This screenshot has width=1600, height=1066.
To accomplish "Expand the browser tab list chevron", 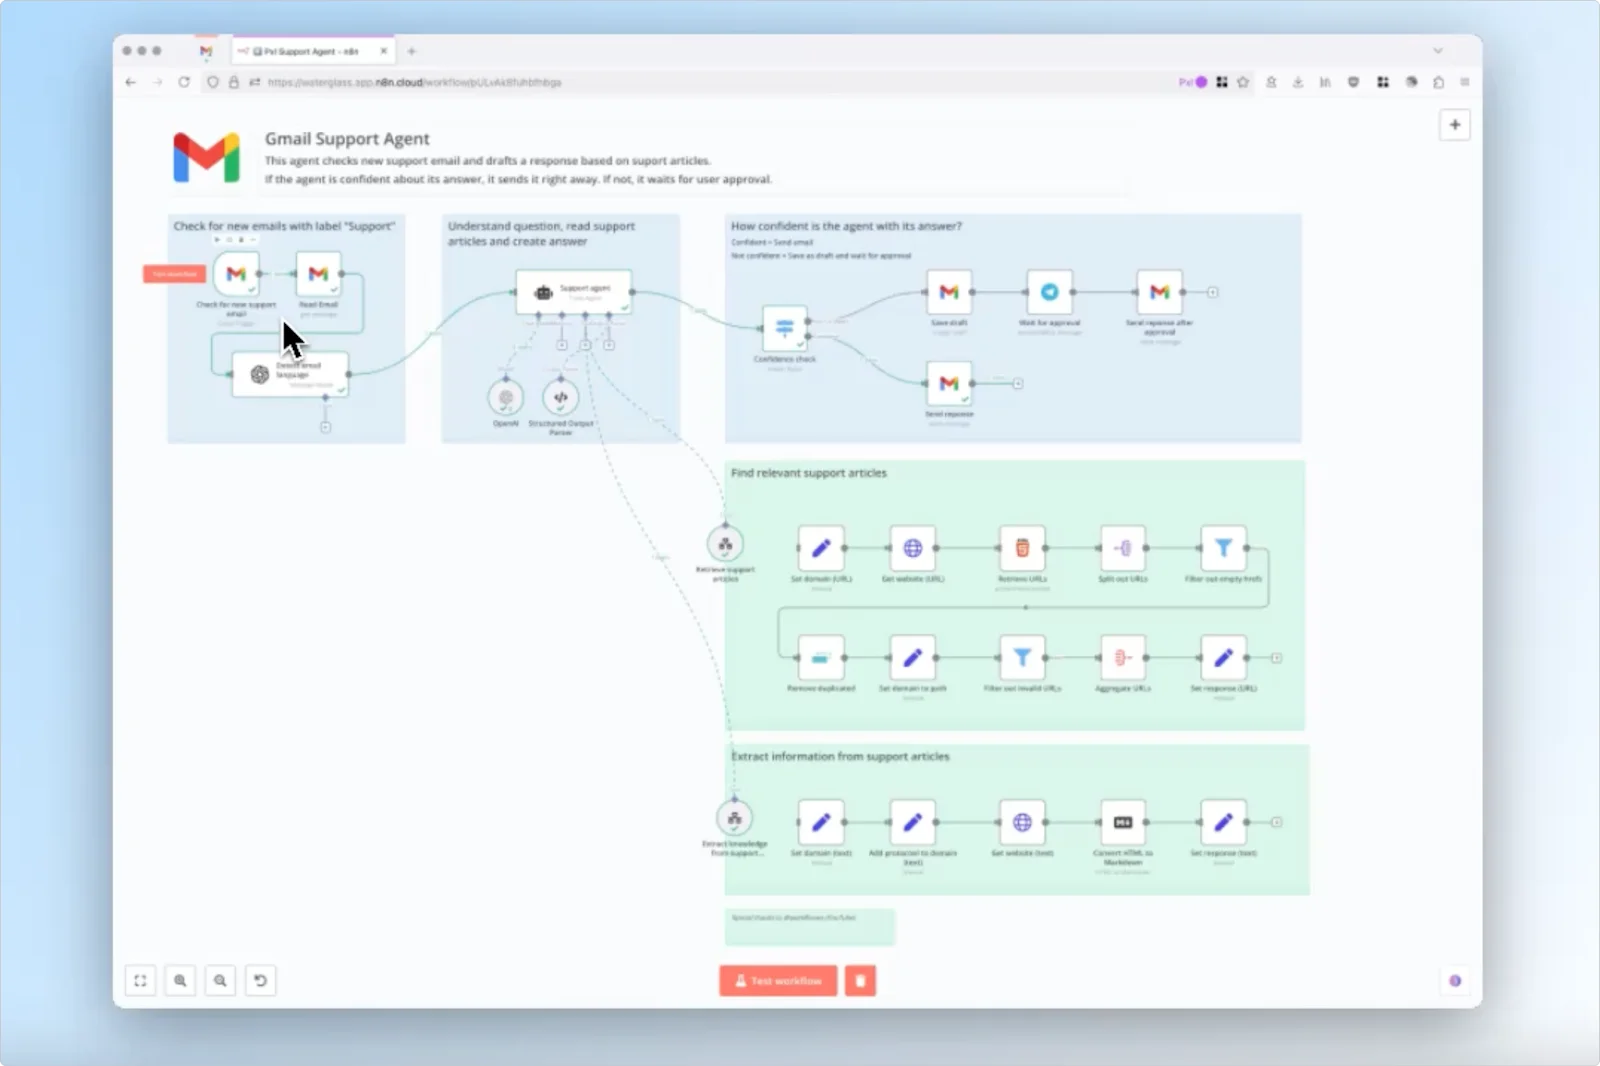I will pos(1437,51).
